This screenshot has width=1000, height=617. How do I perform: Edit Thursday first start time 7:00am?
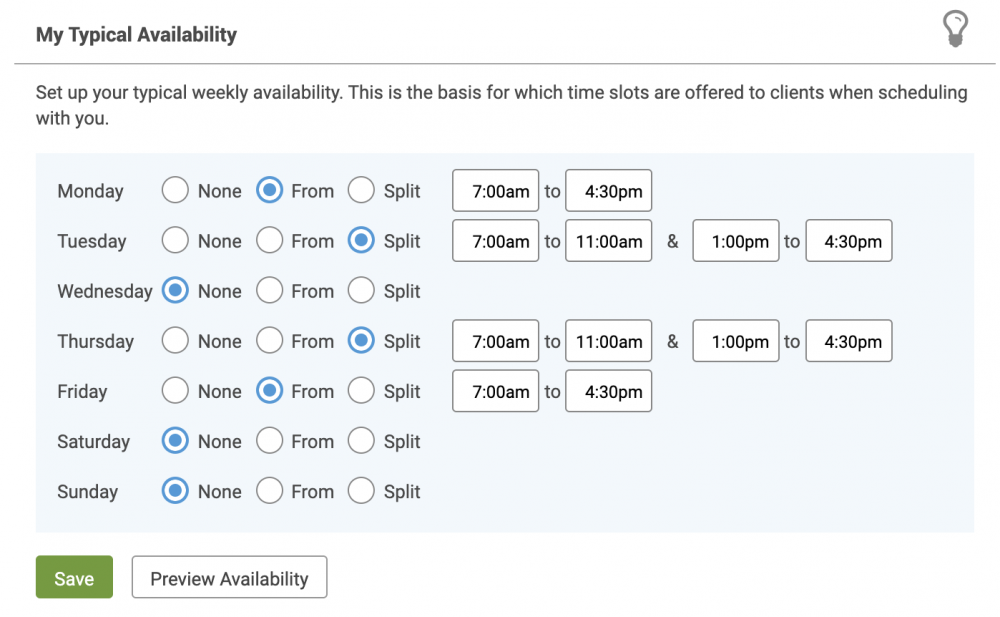496,341
